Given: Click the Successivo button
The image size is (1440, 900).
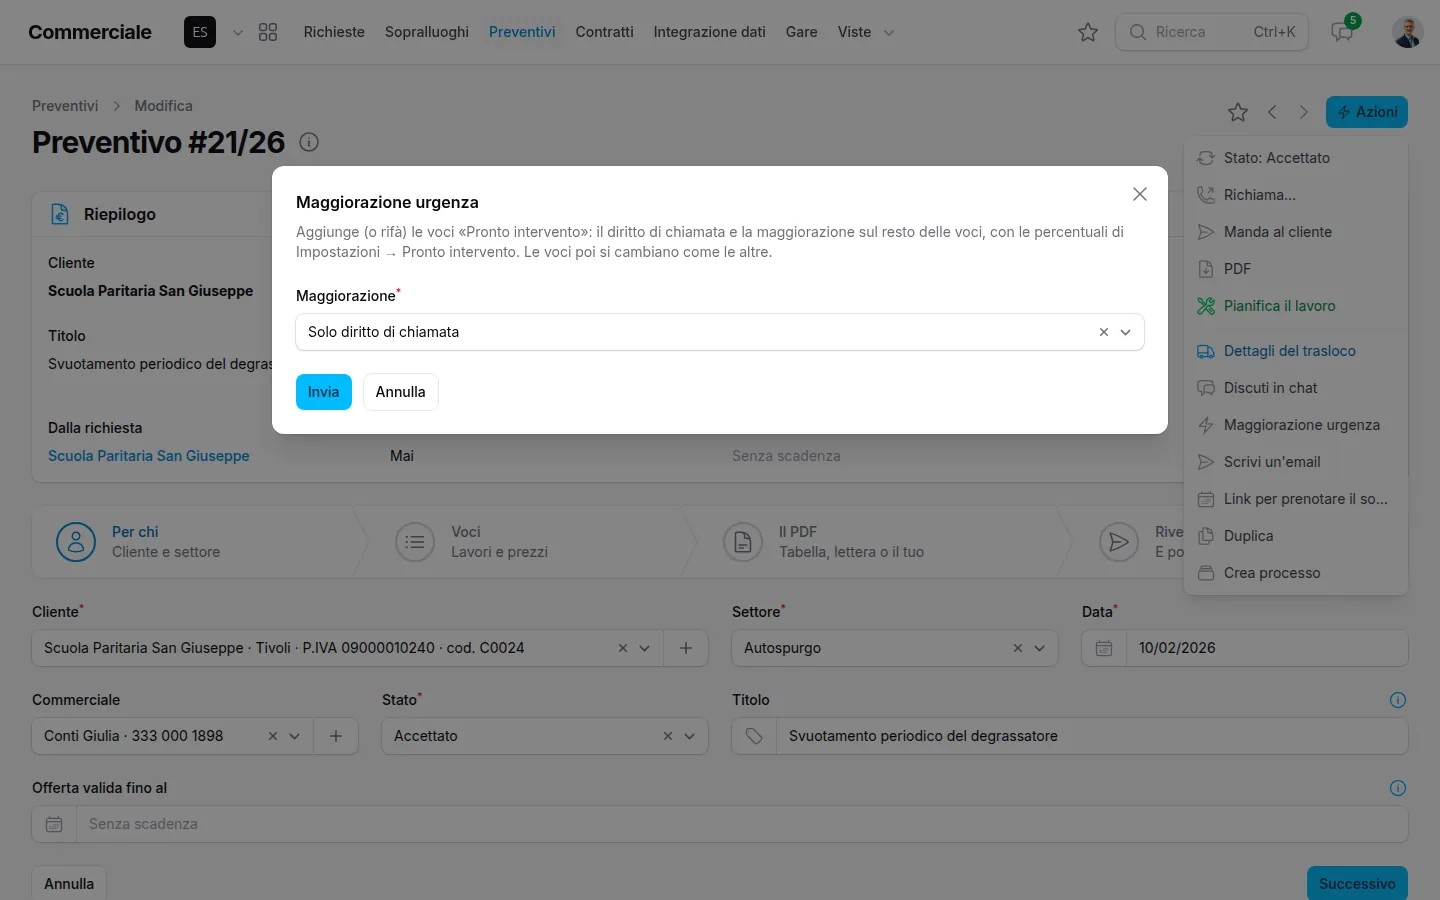Looking at the screenshot, I should pos(1357,883).
